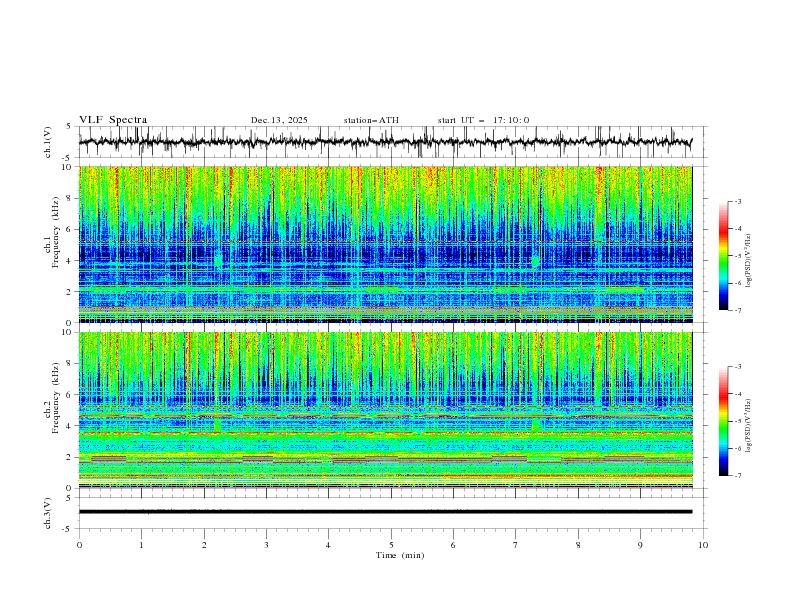This screenshot has height=612, width=792.
Task: Click the "-7" label on ch.2 color scale
Action: [737, 476]
